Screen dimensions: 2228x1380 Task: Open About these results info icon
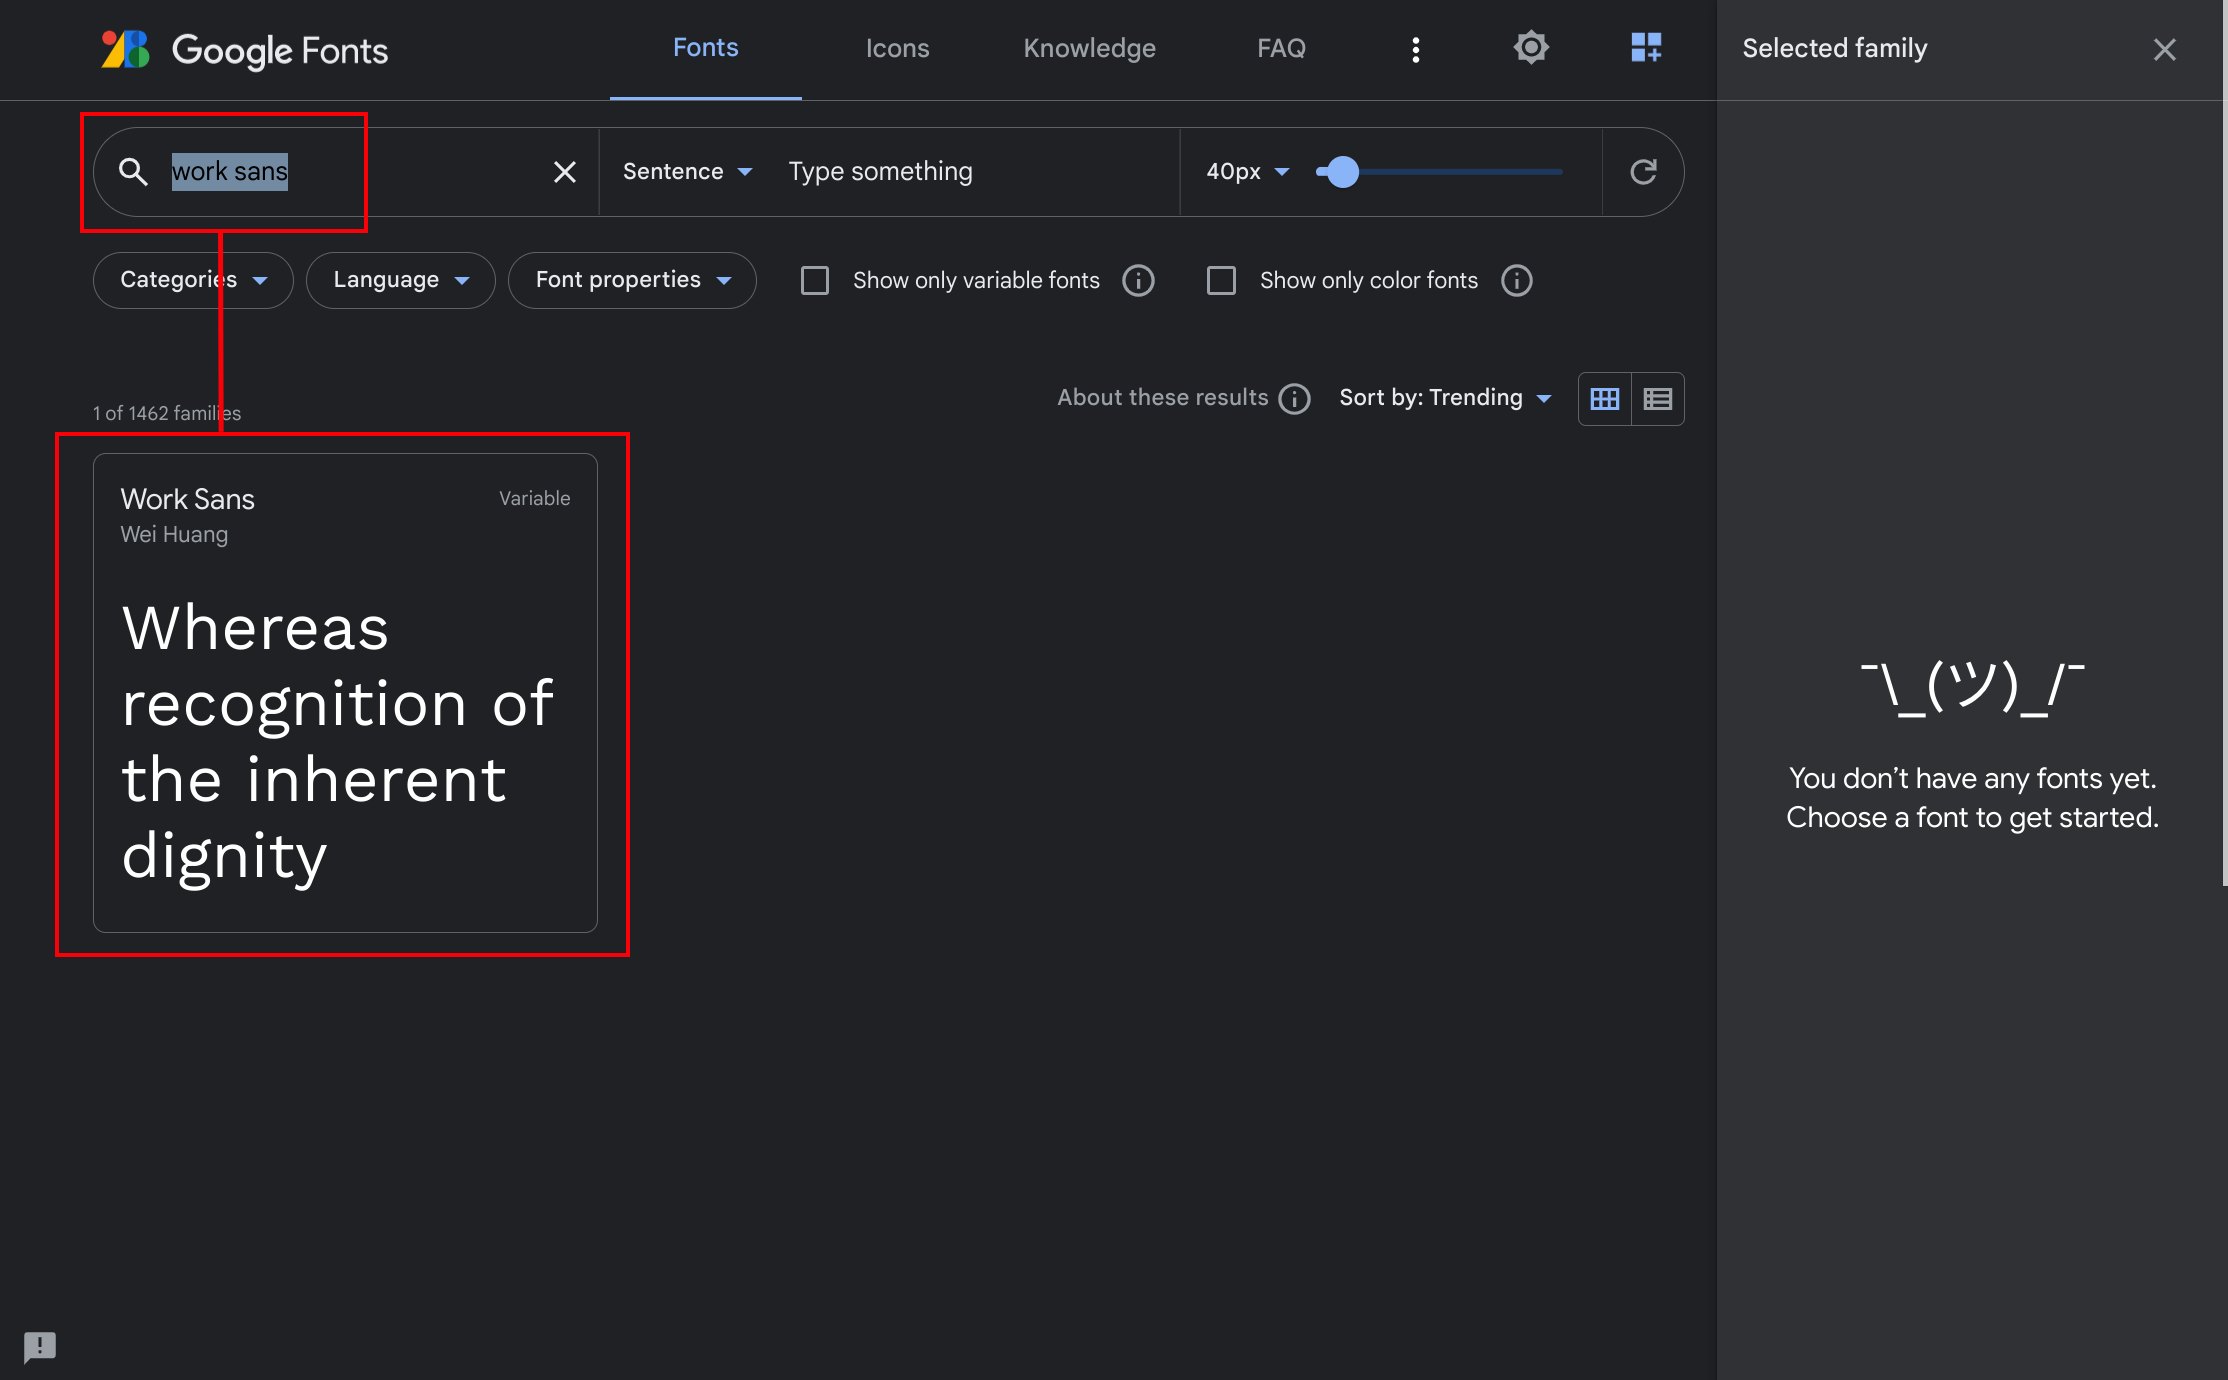coord(1295,399)
